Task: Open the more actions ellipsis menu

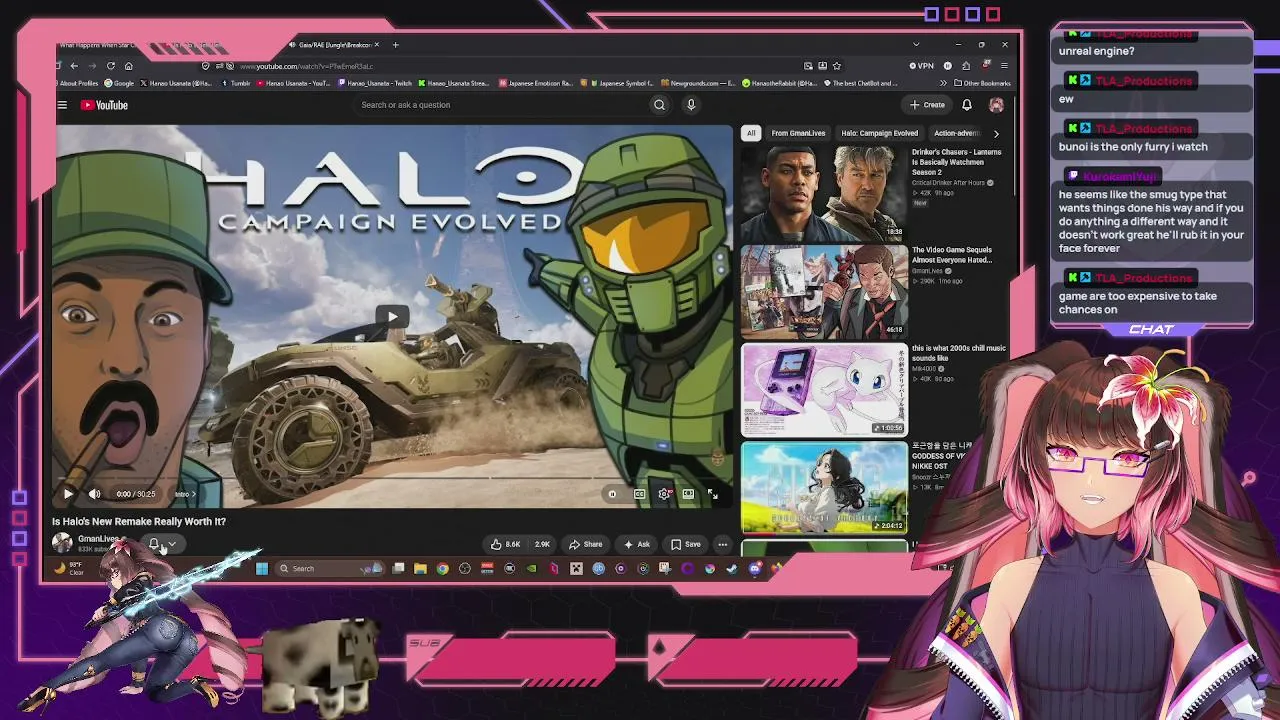Action: 723,544
